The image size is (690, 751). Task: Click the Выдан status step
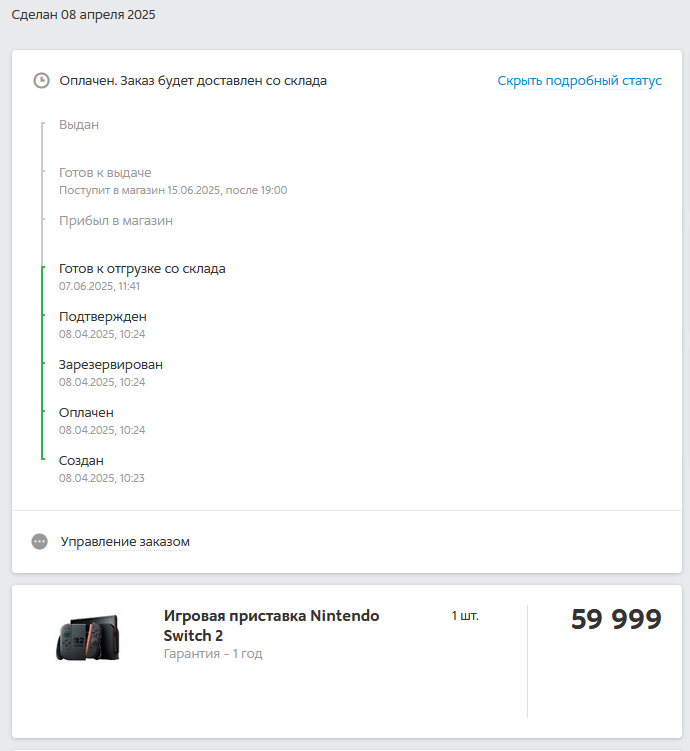pyautogui.click(x=79, y=125)
